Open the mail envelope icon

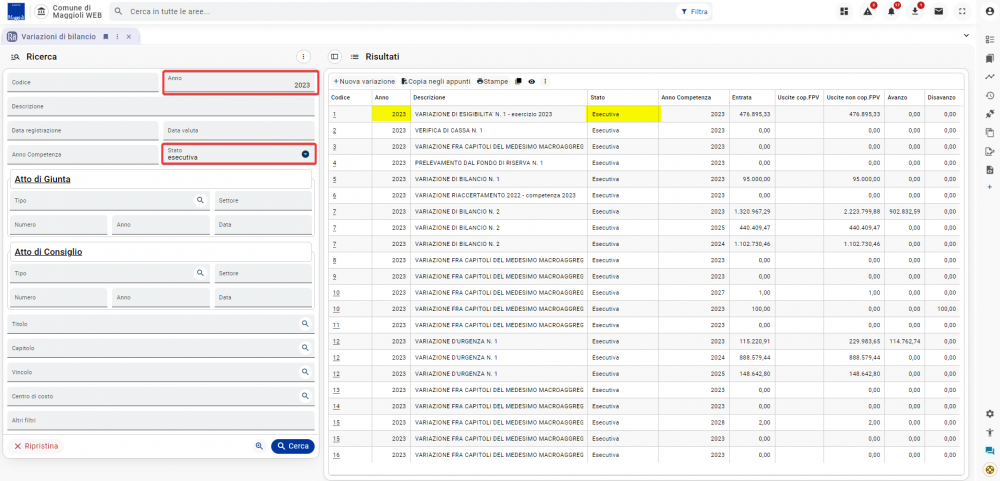pos(939,11)
